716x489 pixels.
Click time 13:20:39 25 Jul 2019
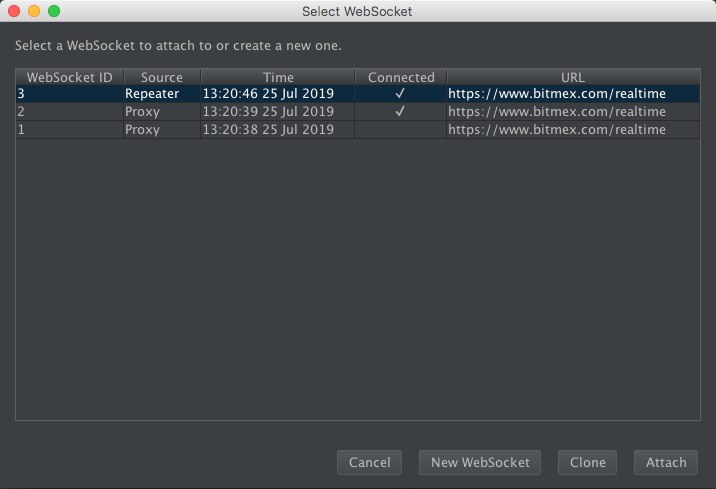pos(278,111)
